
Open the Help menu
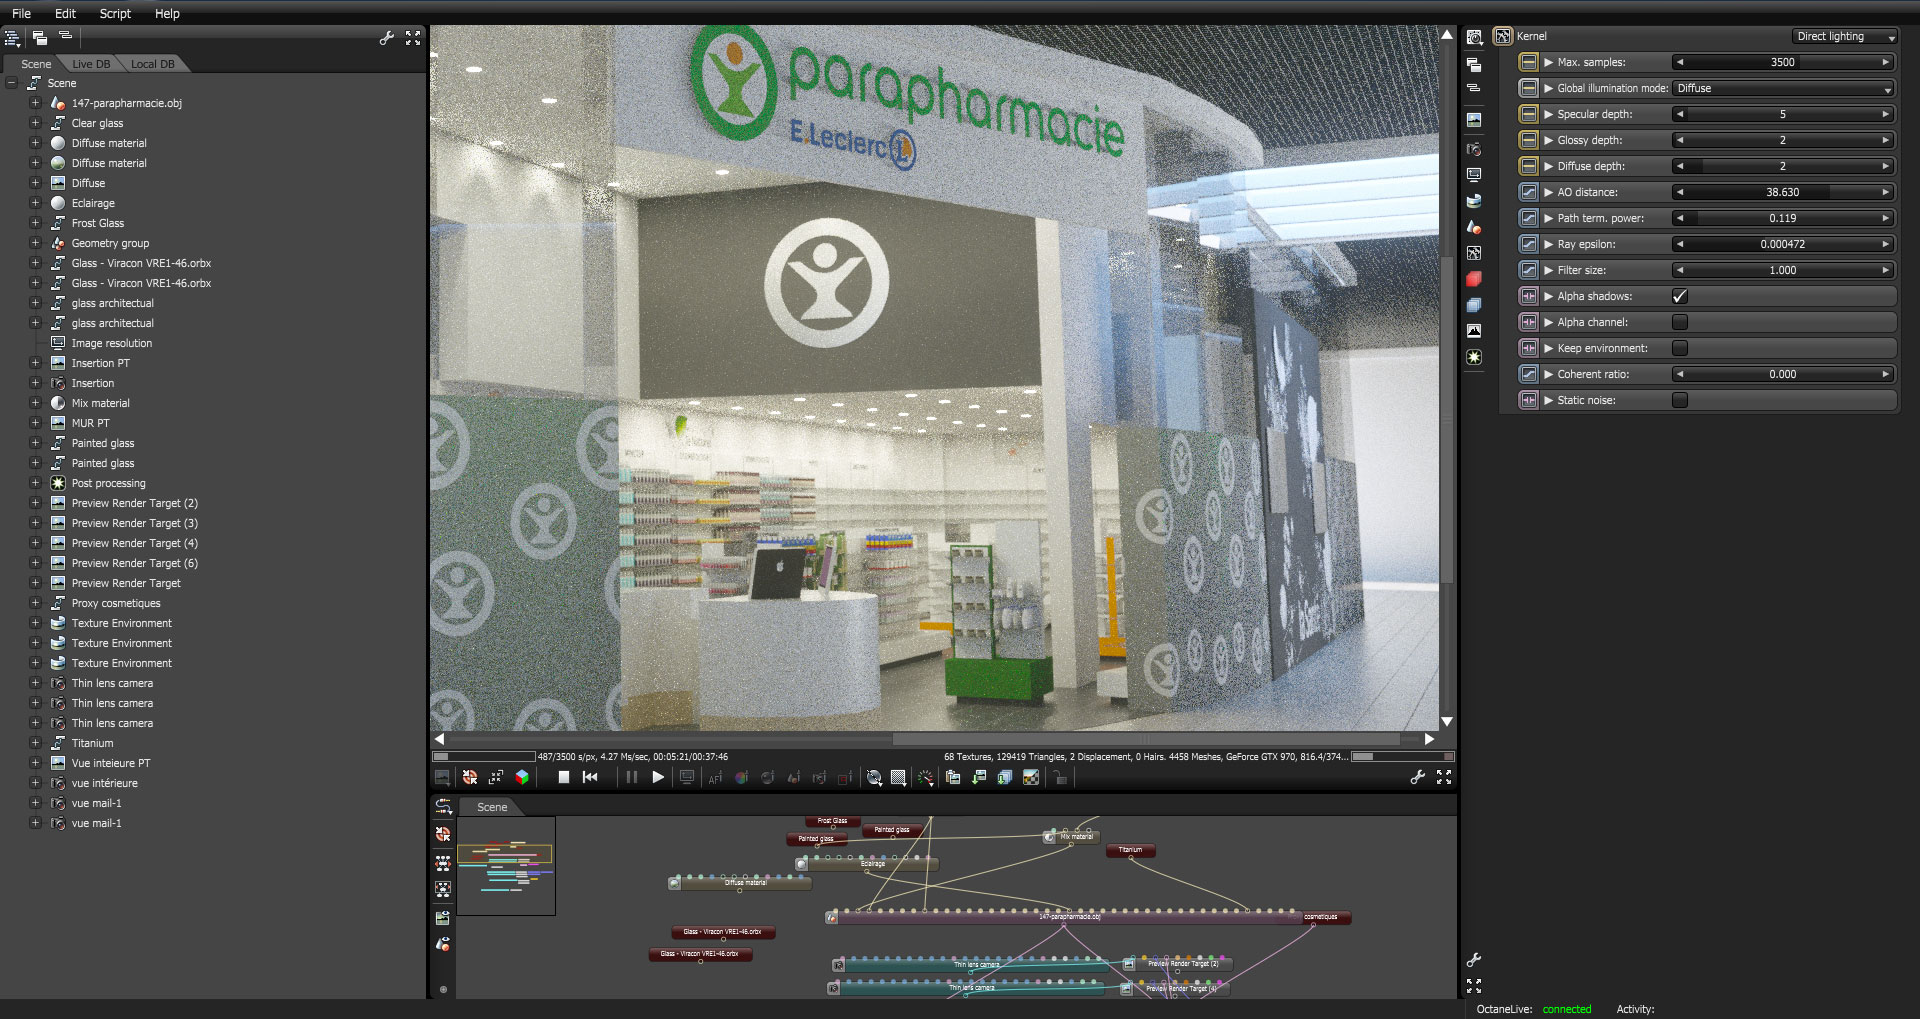167,13
